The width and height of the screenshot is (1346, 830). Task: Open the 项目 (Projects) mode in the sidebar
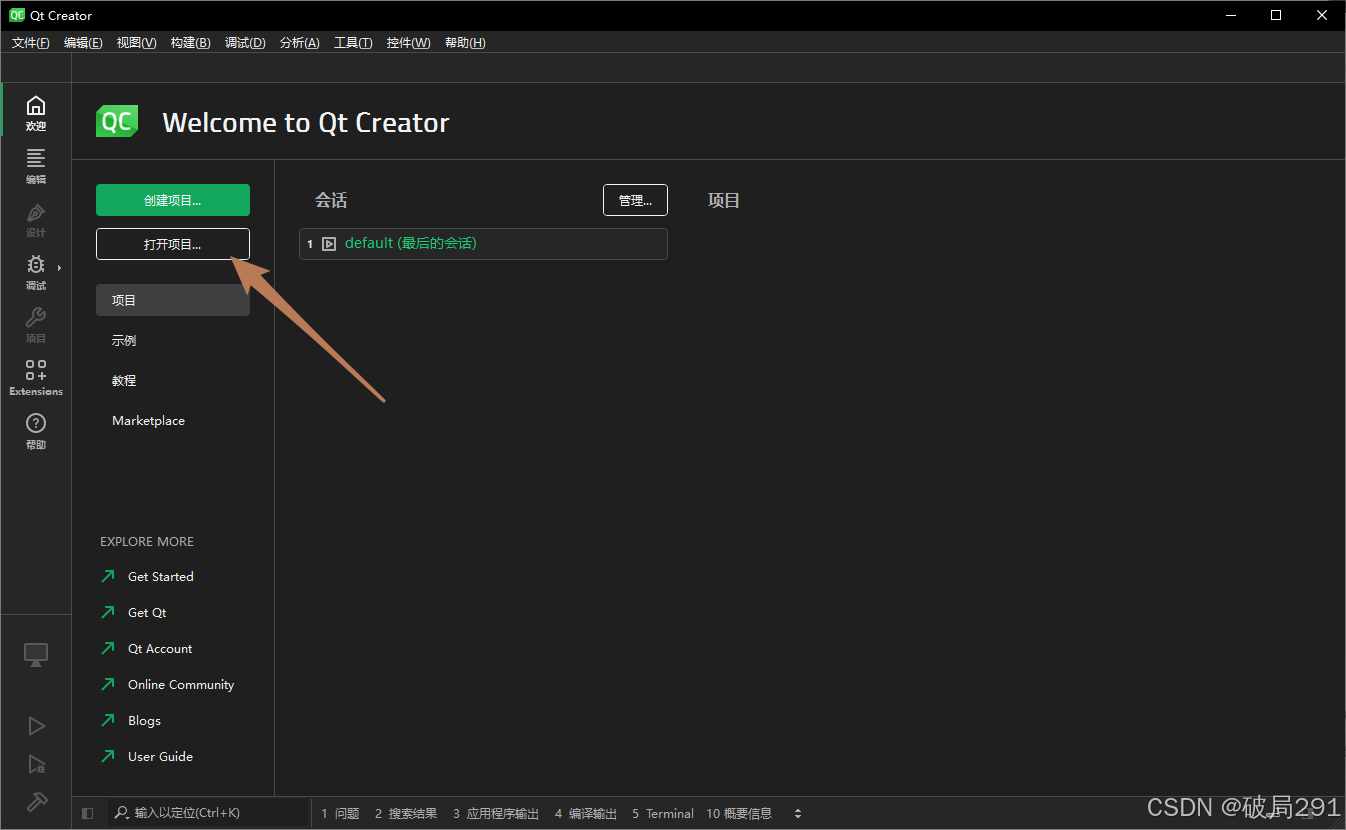coord(36,325)
